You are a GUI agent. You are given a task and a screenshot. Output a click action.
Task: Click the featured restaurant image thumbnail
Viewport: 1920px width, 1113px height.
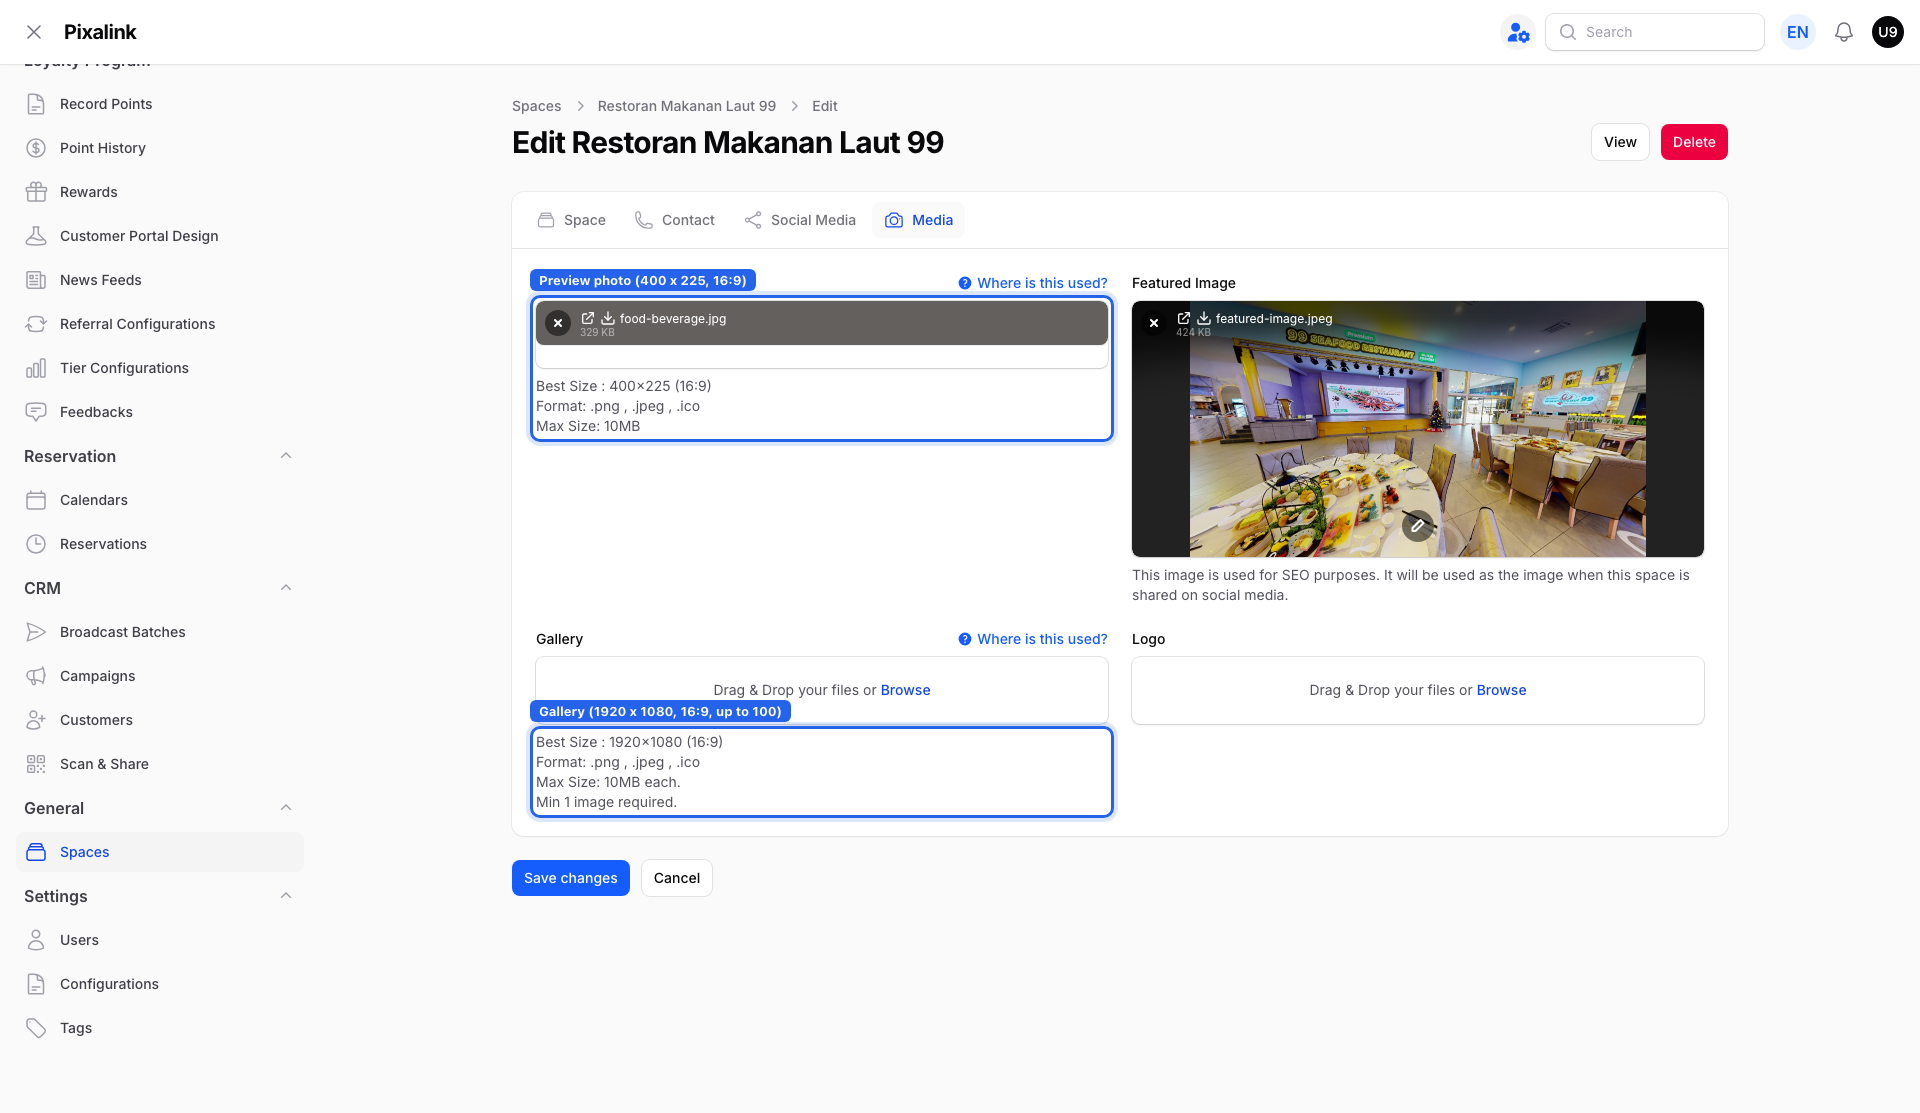click(1418, 429)
